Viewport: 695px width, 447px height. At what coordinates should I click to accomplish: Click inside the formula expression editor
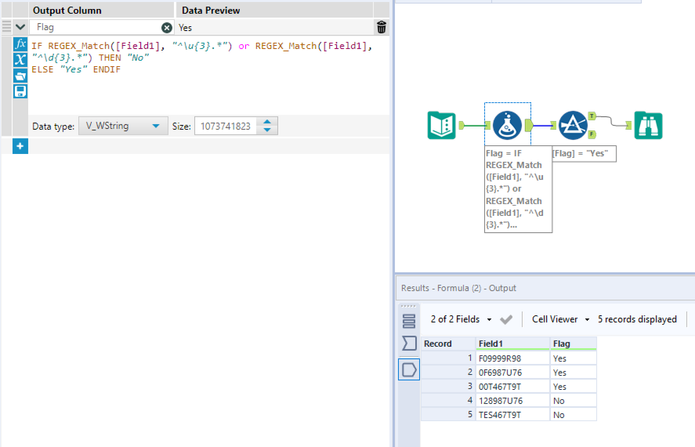[208, 75]
